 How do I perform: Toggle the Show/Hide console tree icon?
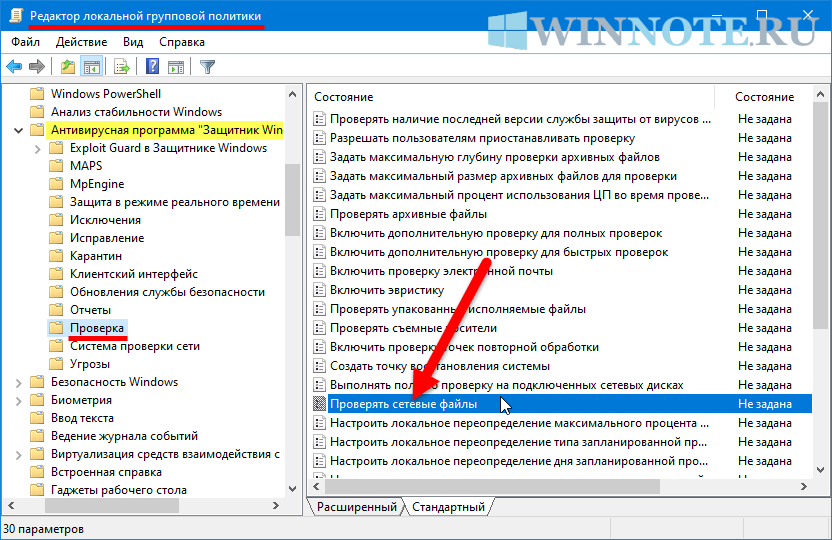91,67
